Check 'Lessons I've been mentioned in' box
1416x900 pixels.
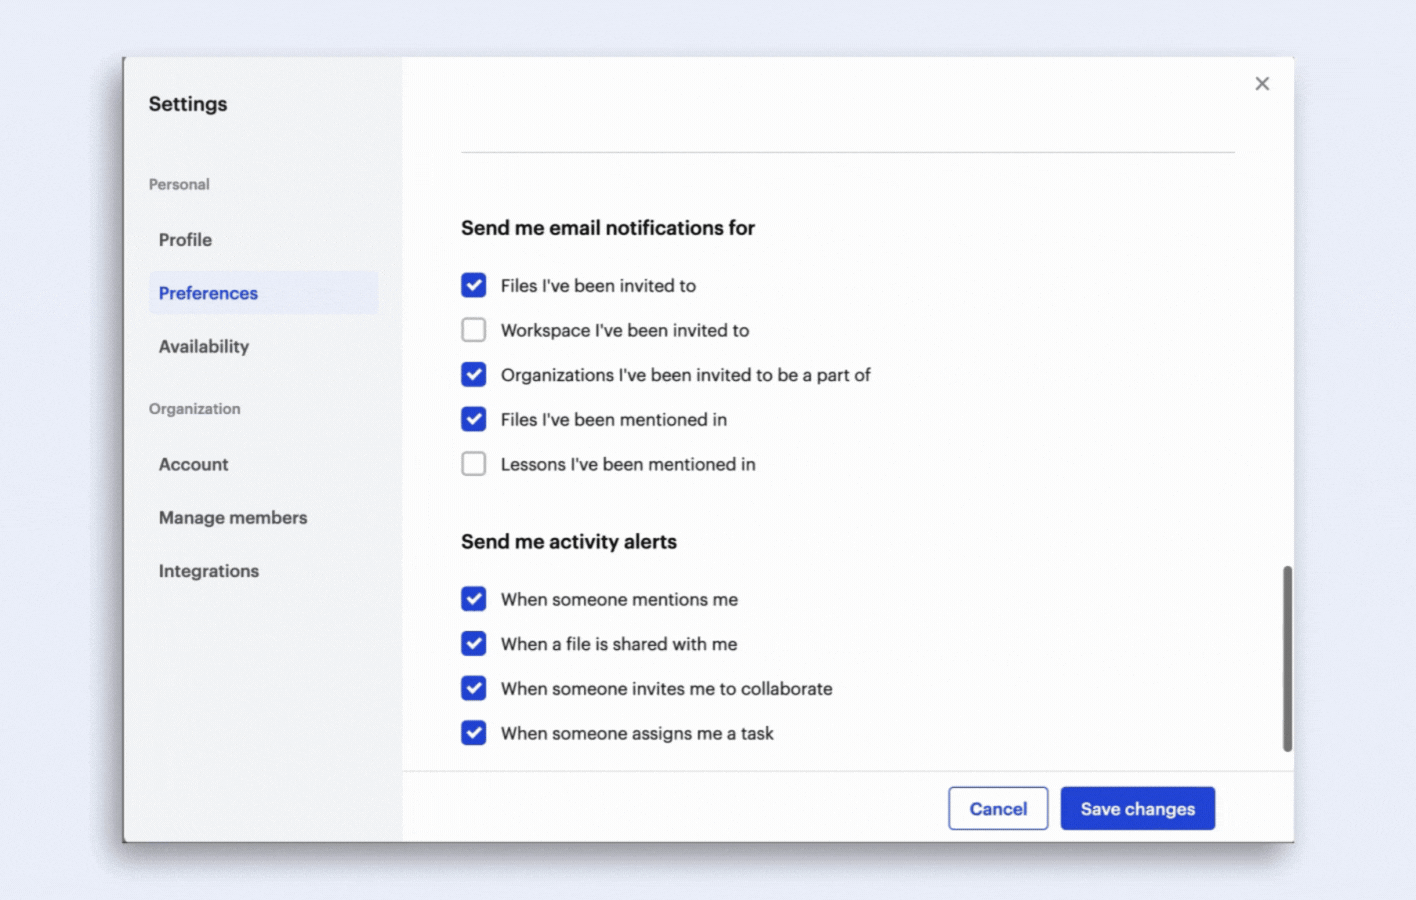(474, 464)
